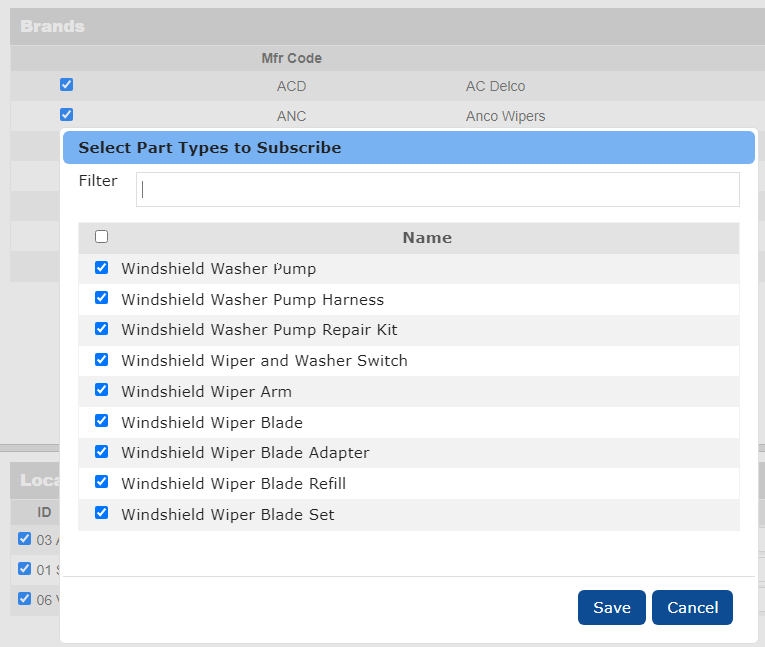Check the select-all checkbox in Name header
The width and height of the screenshot is (765, 647).
pyautogui.click(x=101, y=237)
